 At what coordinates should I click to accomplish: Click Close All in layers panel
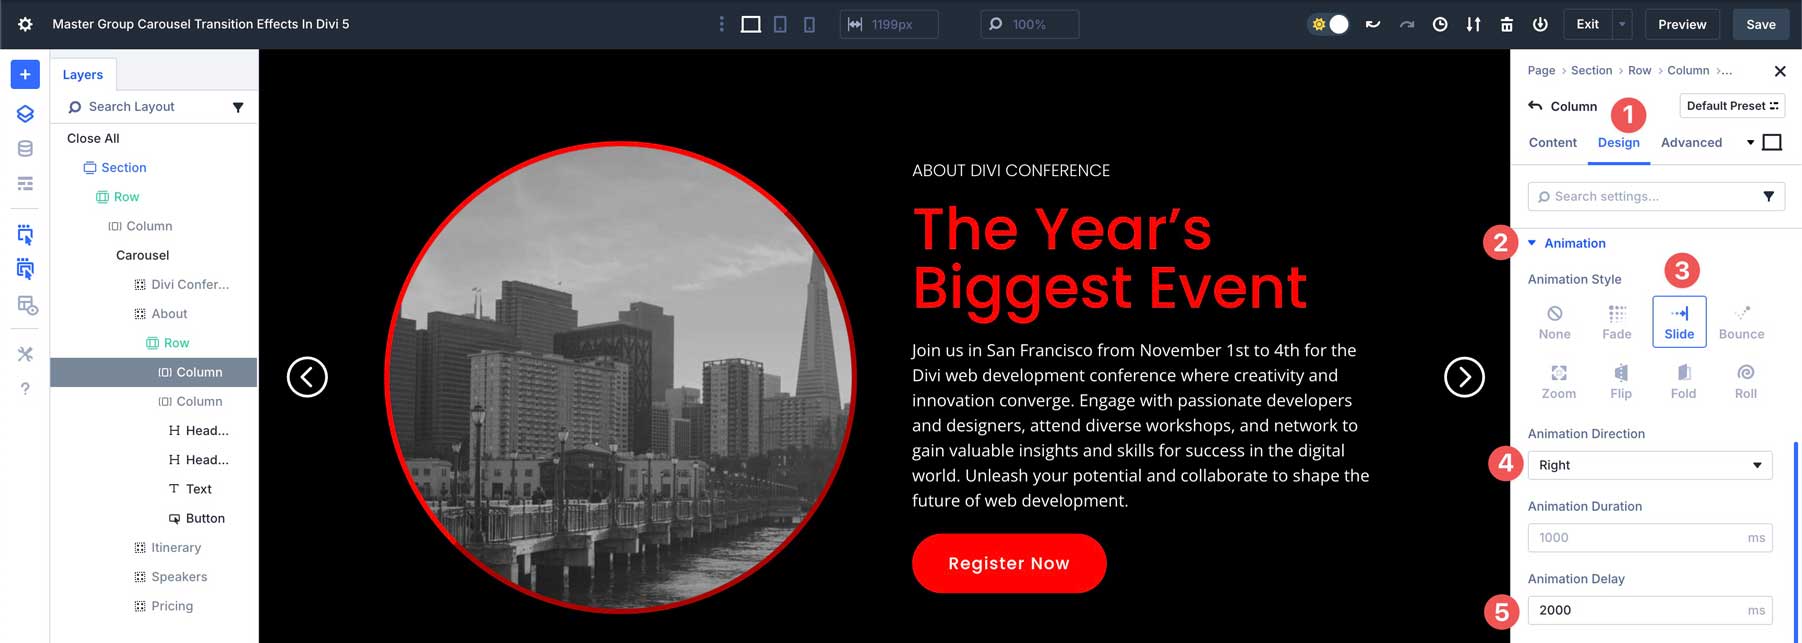[x=93, y=138]
